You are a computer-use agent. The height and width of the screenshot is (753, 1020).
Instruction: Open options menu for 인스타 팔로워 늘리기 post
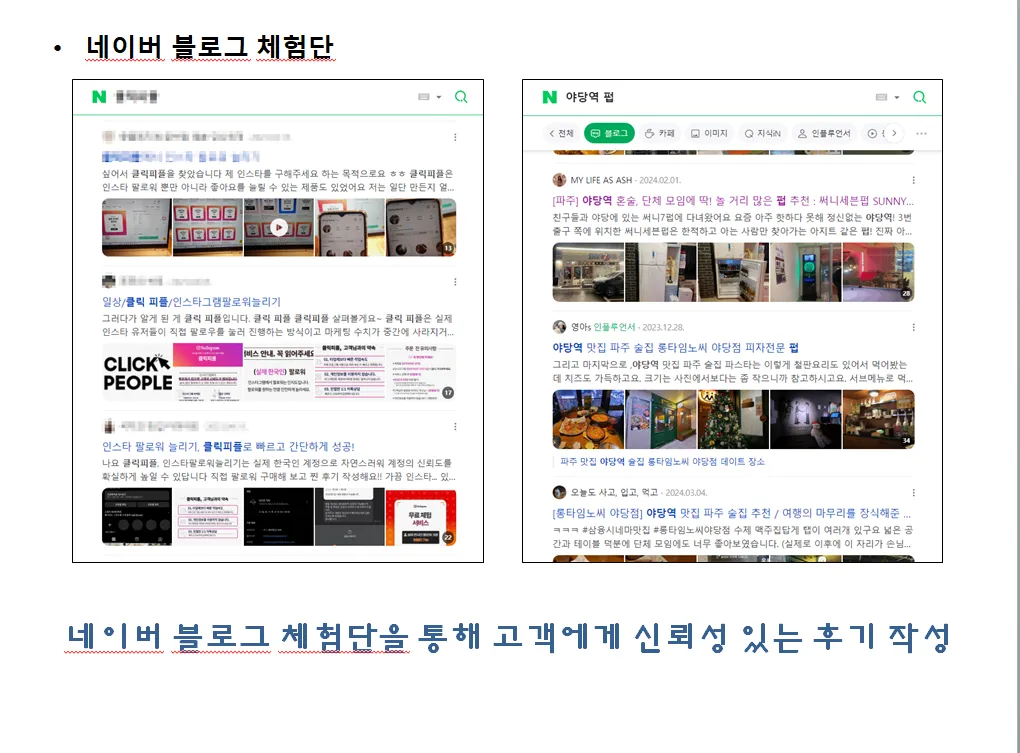(x=455, y=427)
